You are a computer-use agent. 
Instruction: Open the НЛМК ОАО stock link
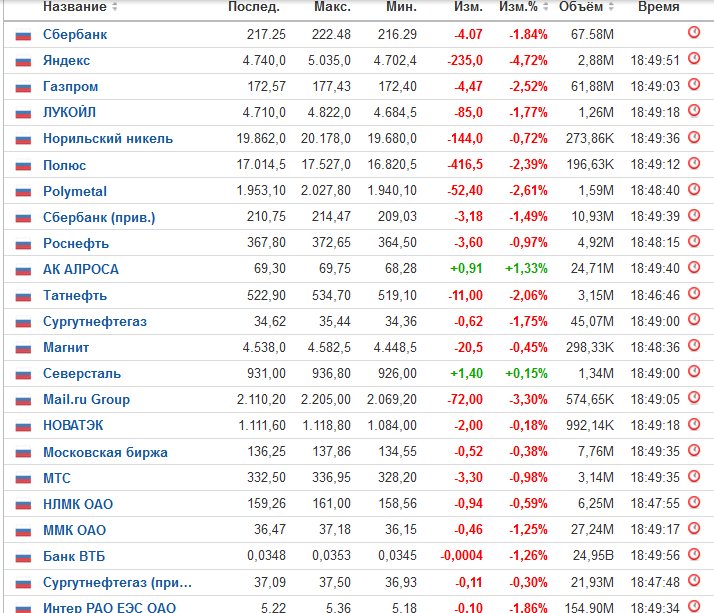[x=78, y=504]
